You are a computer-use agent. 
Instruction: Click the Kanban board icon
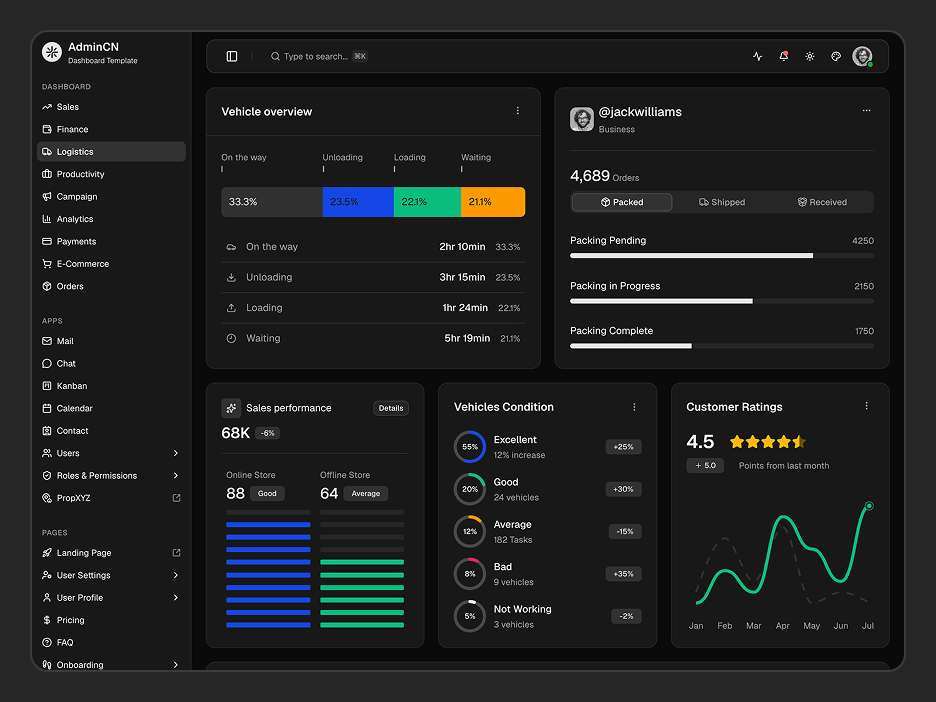(x=47, y=386)
